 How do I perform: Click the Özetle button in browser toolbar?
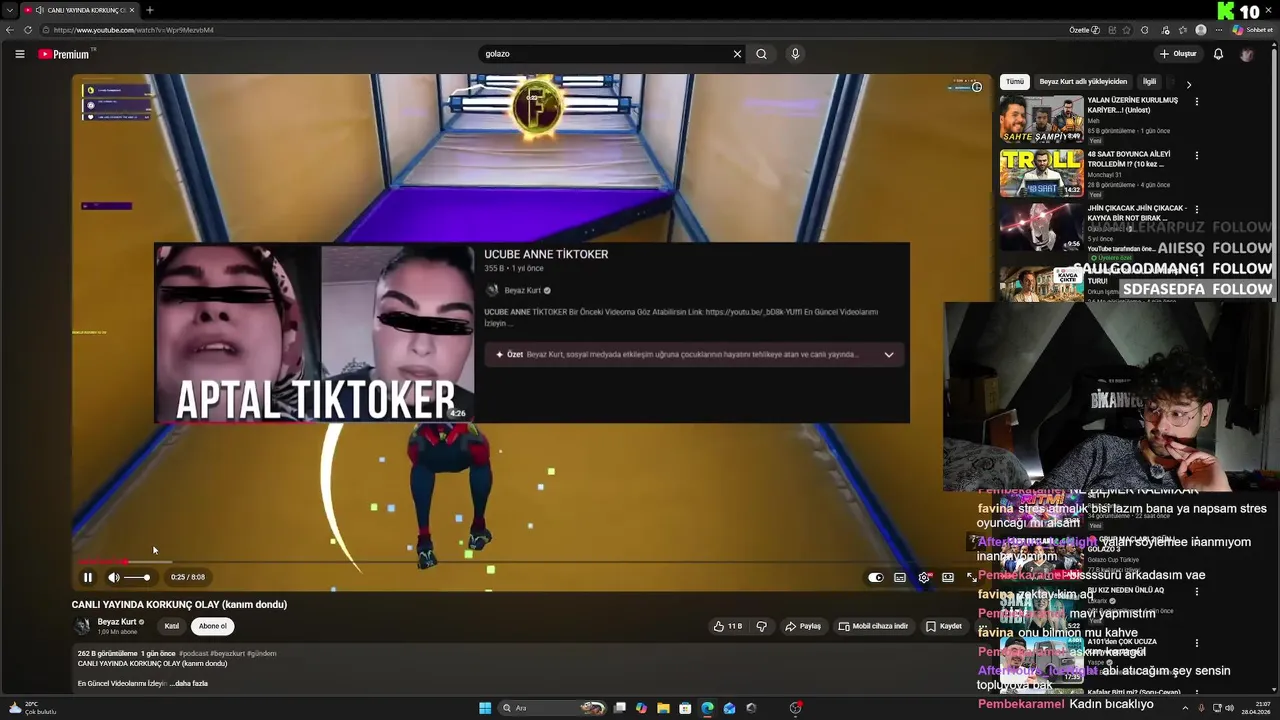coord(1084,30)
